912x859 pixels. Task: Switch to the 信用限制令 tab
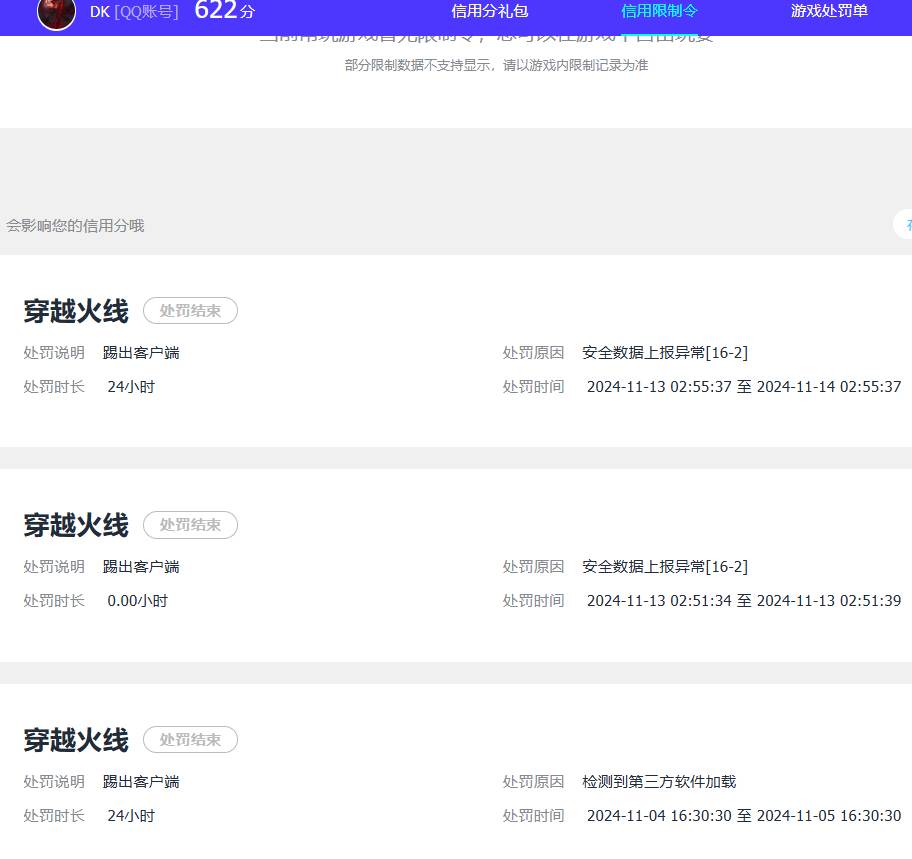[x=659, y=11]
